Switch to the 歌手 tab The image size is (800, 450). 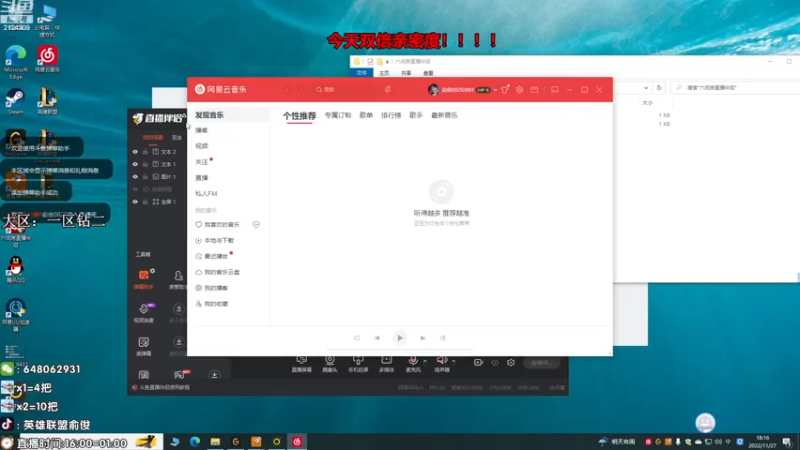(x=416, y=115)
